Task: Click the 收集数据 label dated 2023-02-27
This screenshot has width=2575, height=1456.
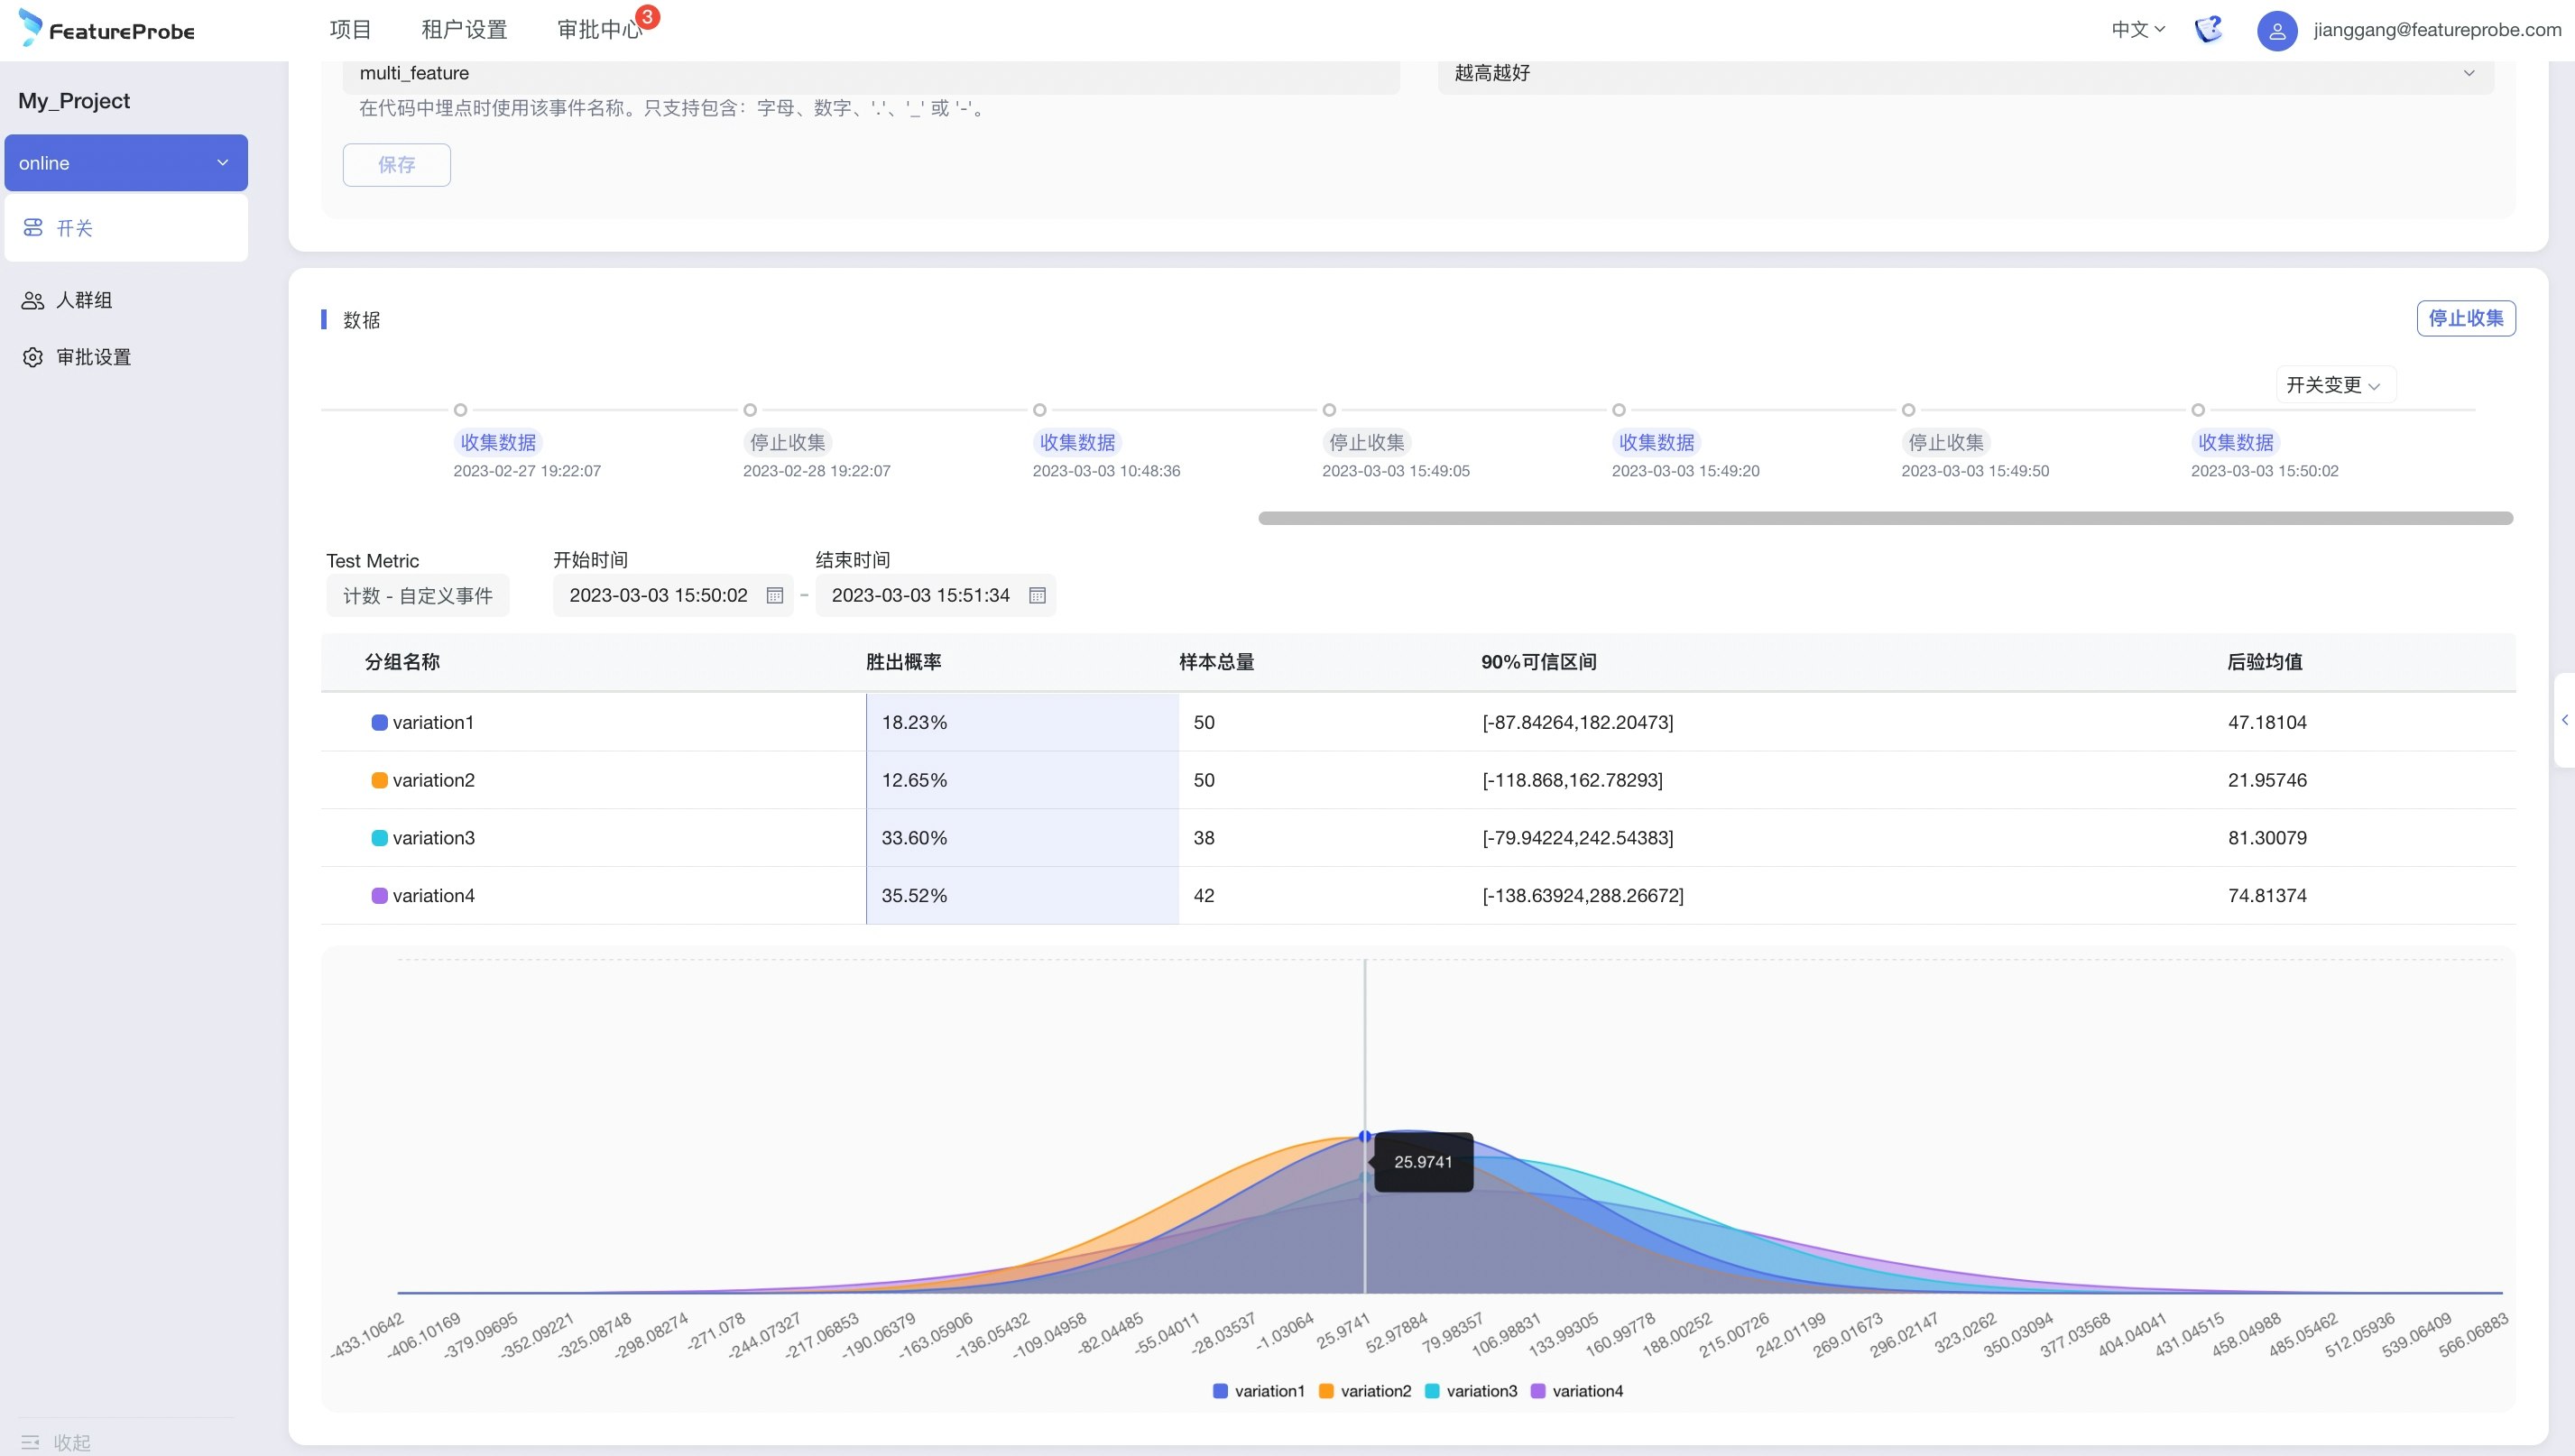Action: [498, 442]
